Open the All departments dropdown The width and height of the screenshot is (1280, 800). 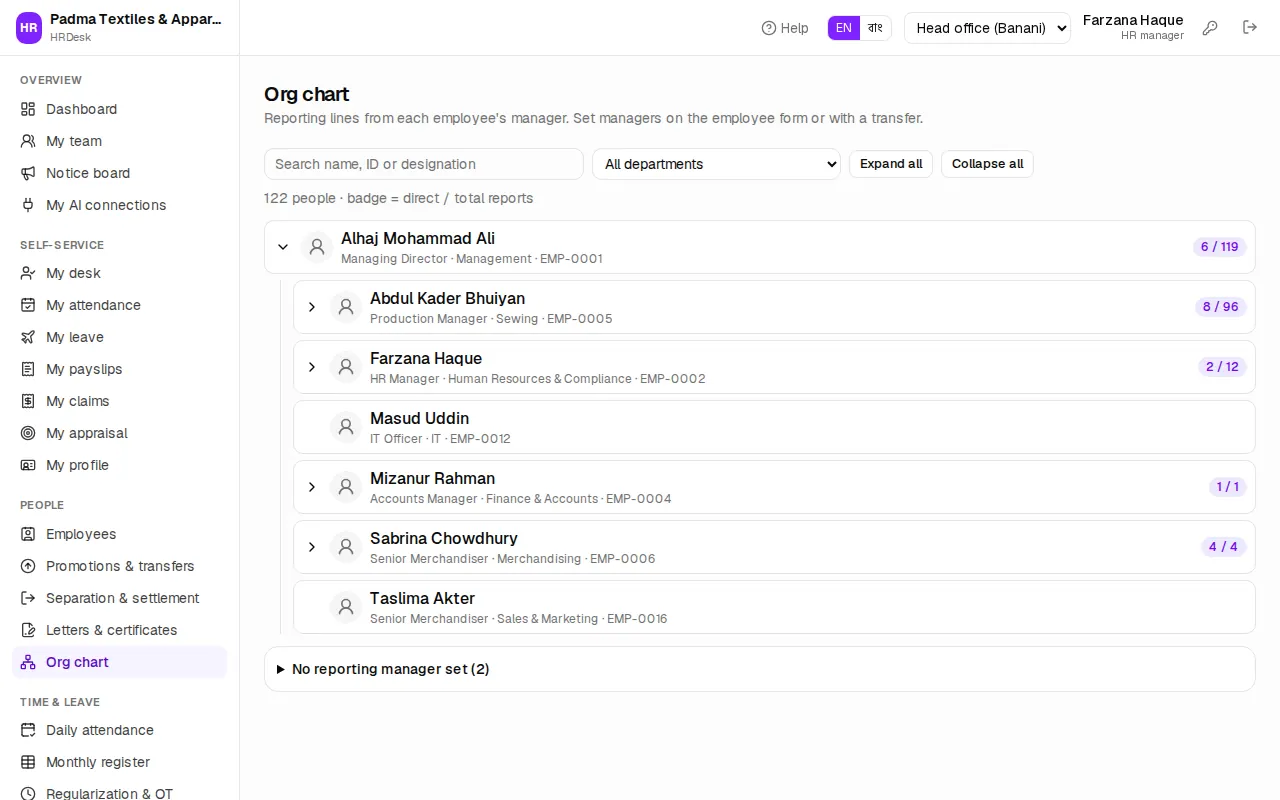[717, 164]
